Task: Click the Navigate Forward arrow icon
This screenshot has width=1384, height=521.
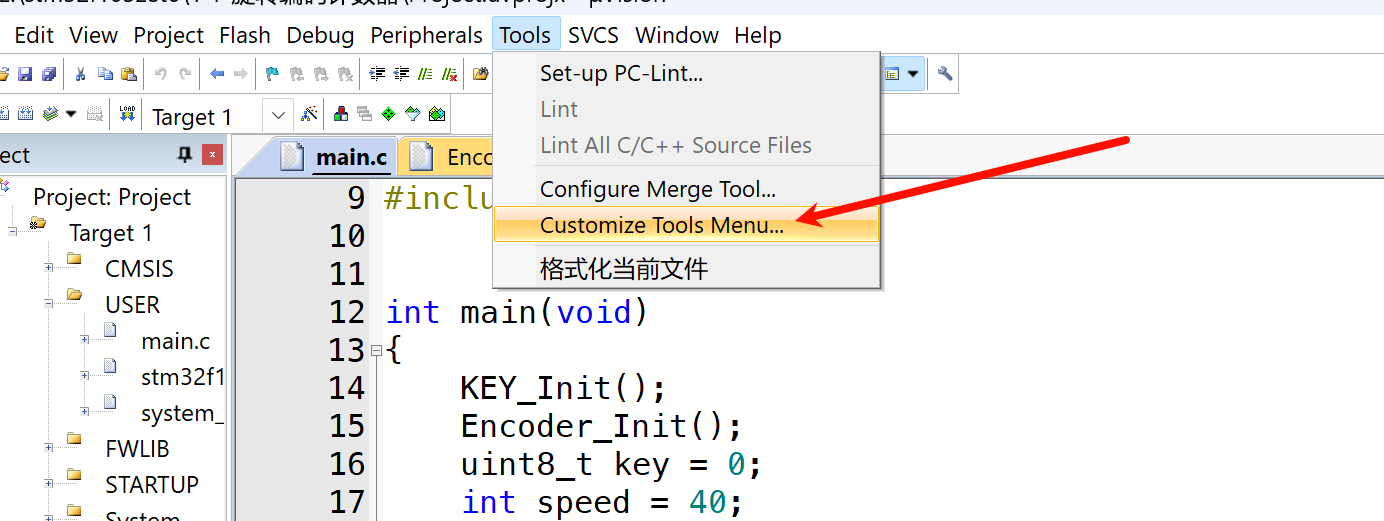Action: point(240,74)
